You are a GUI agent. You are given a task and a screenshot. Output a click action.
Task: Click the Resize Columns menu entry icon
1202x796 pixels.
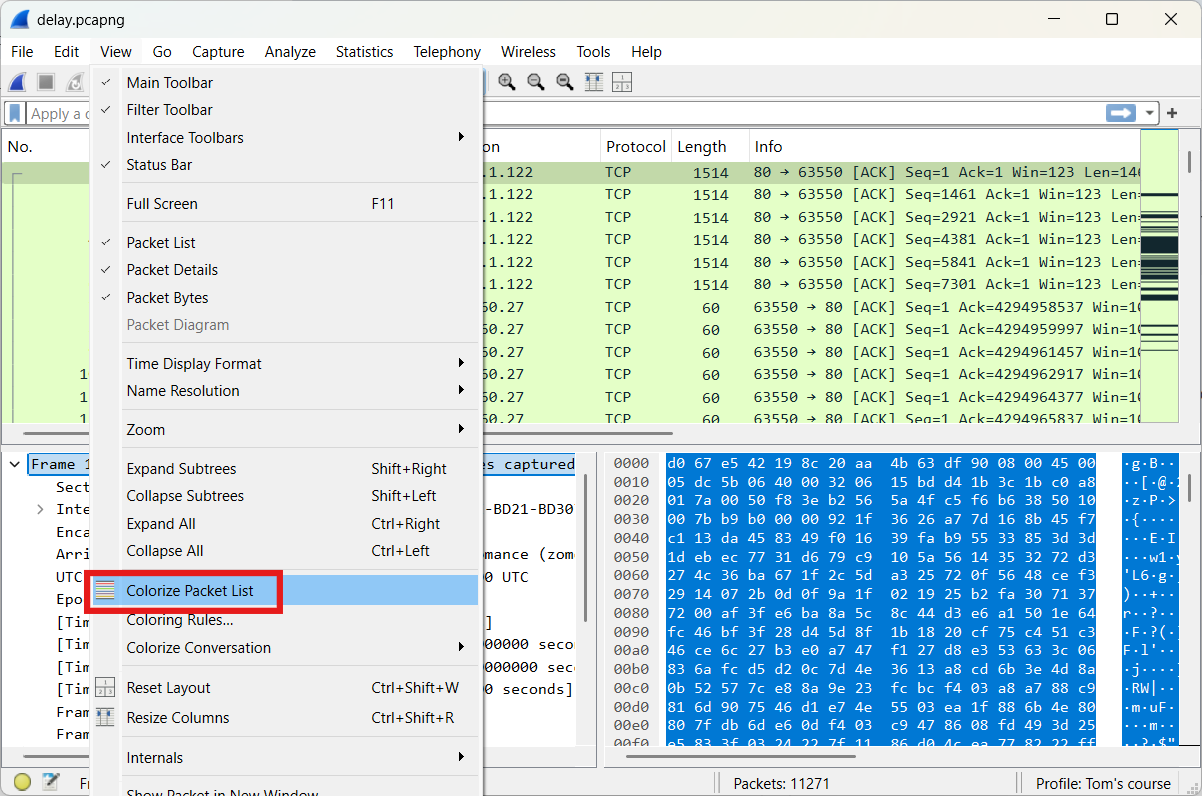106,718
